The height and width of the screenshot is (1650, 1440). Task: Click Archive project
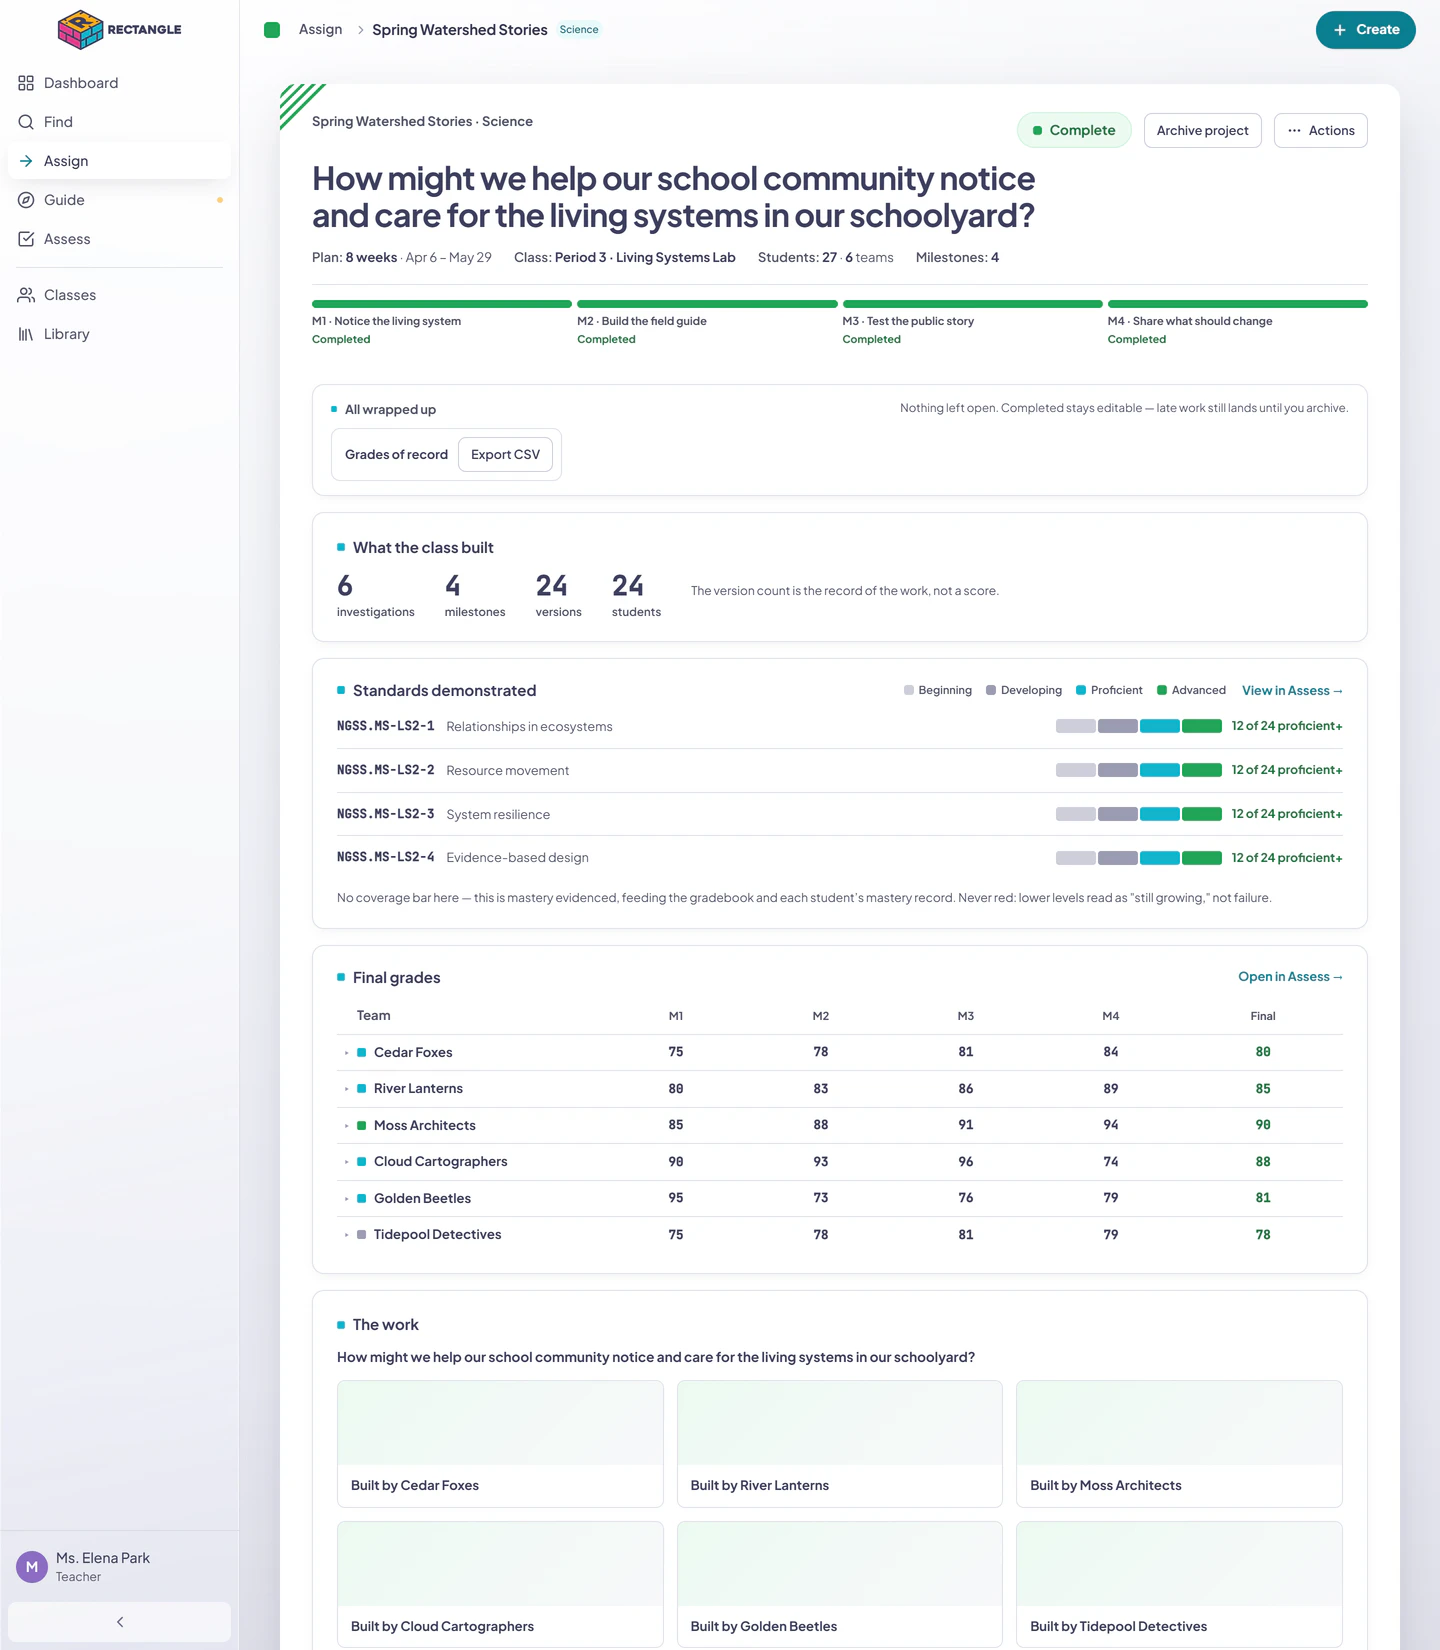[x=1202, y=131]
